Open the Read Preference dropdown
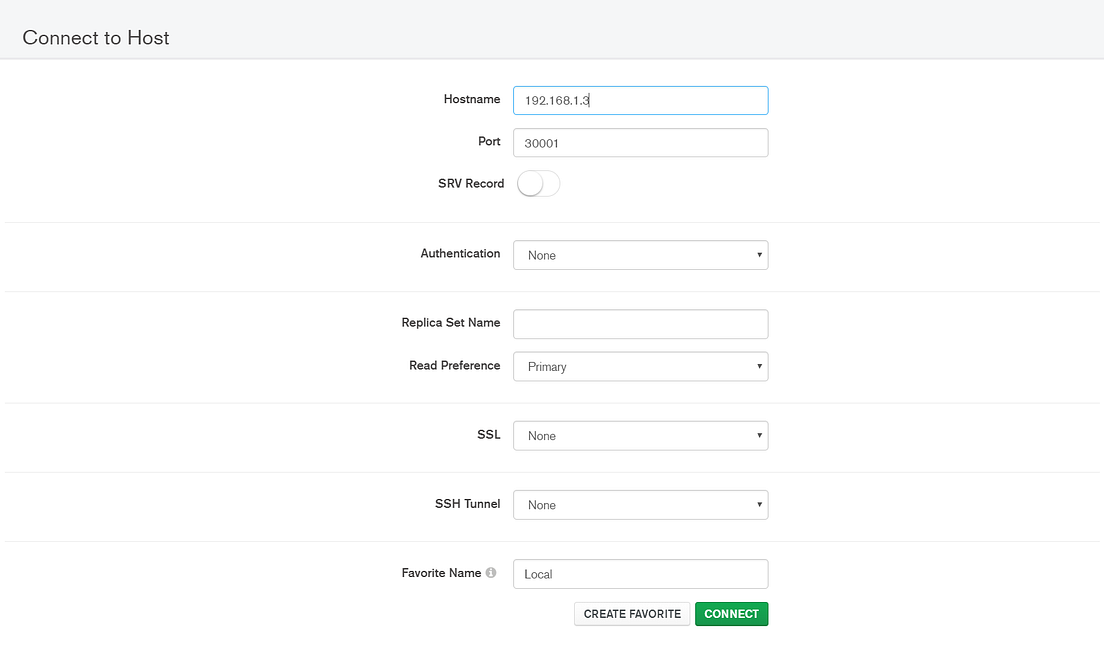Viewport: 1104px width, 672px height. click(x=640, y=366)
